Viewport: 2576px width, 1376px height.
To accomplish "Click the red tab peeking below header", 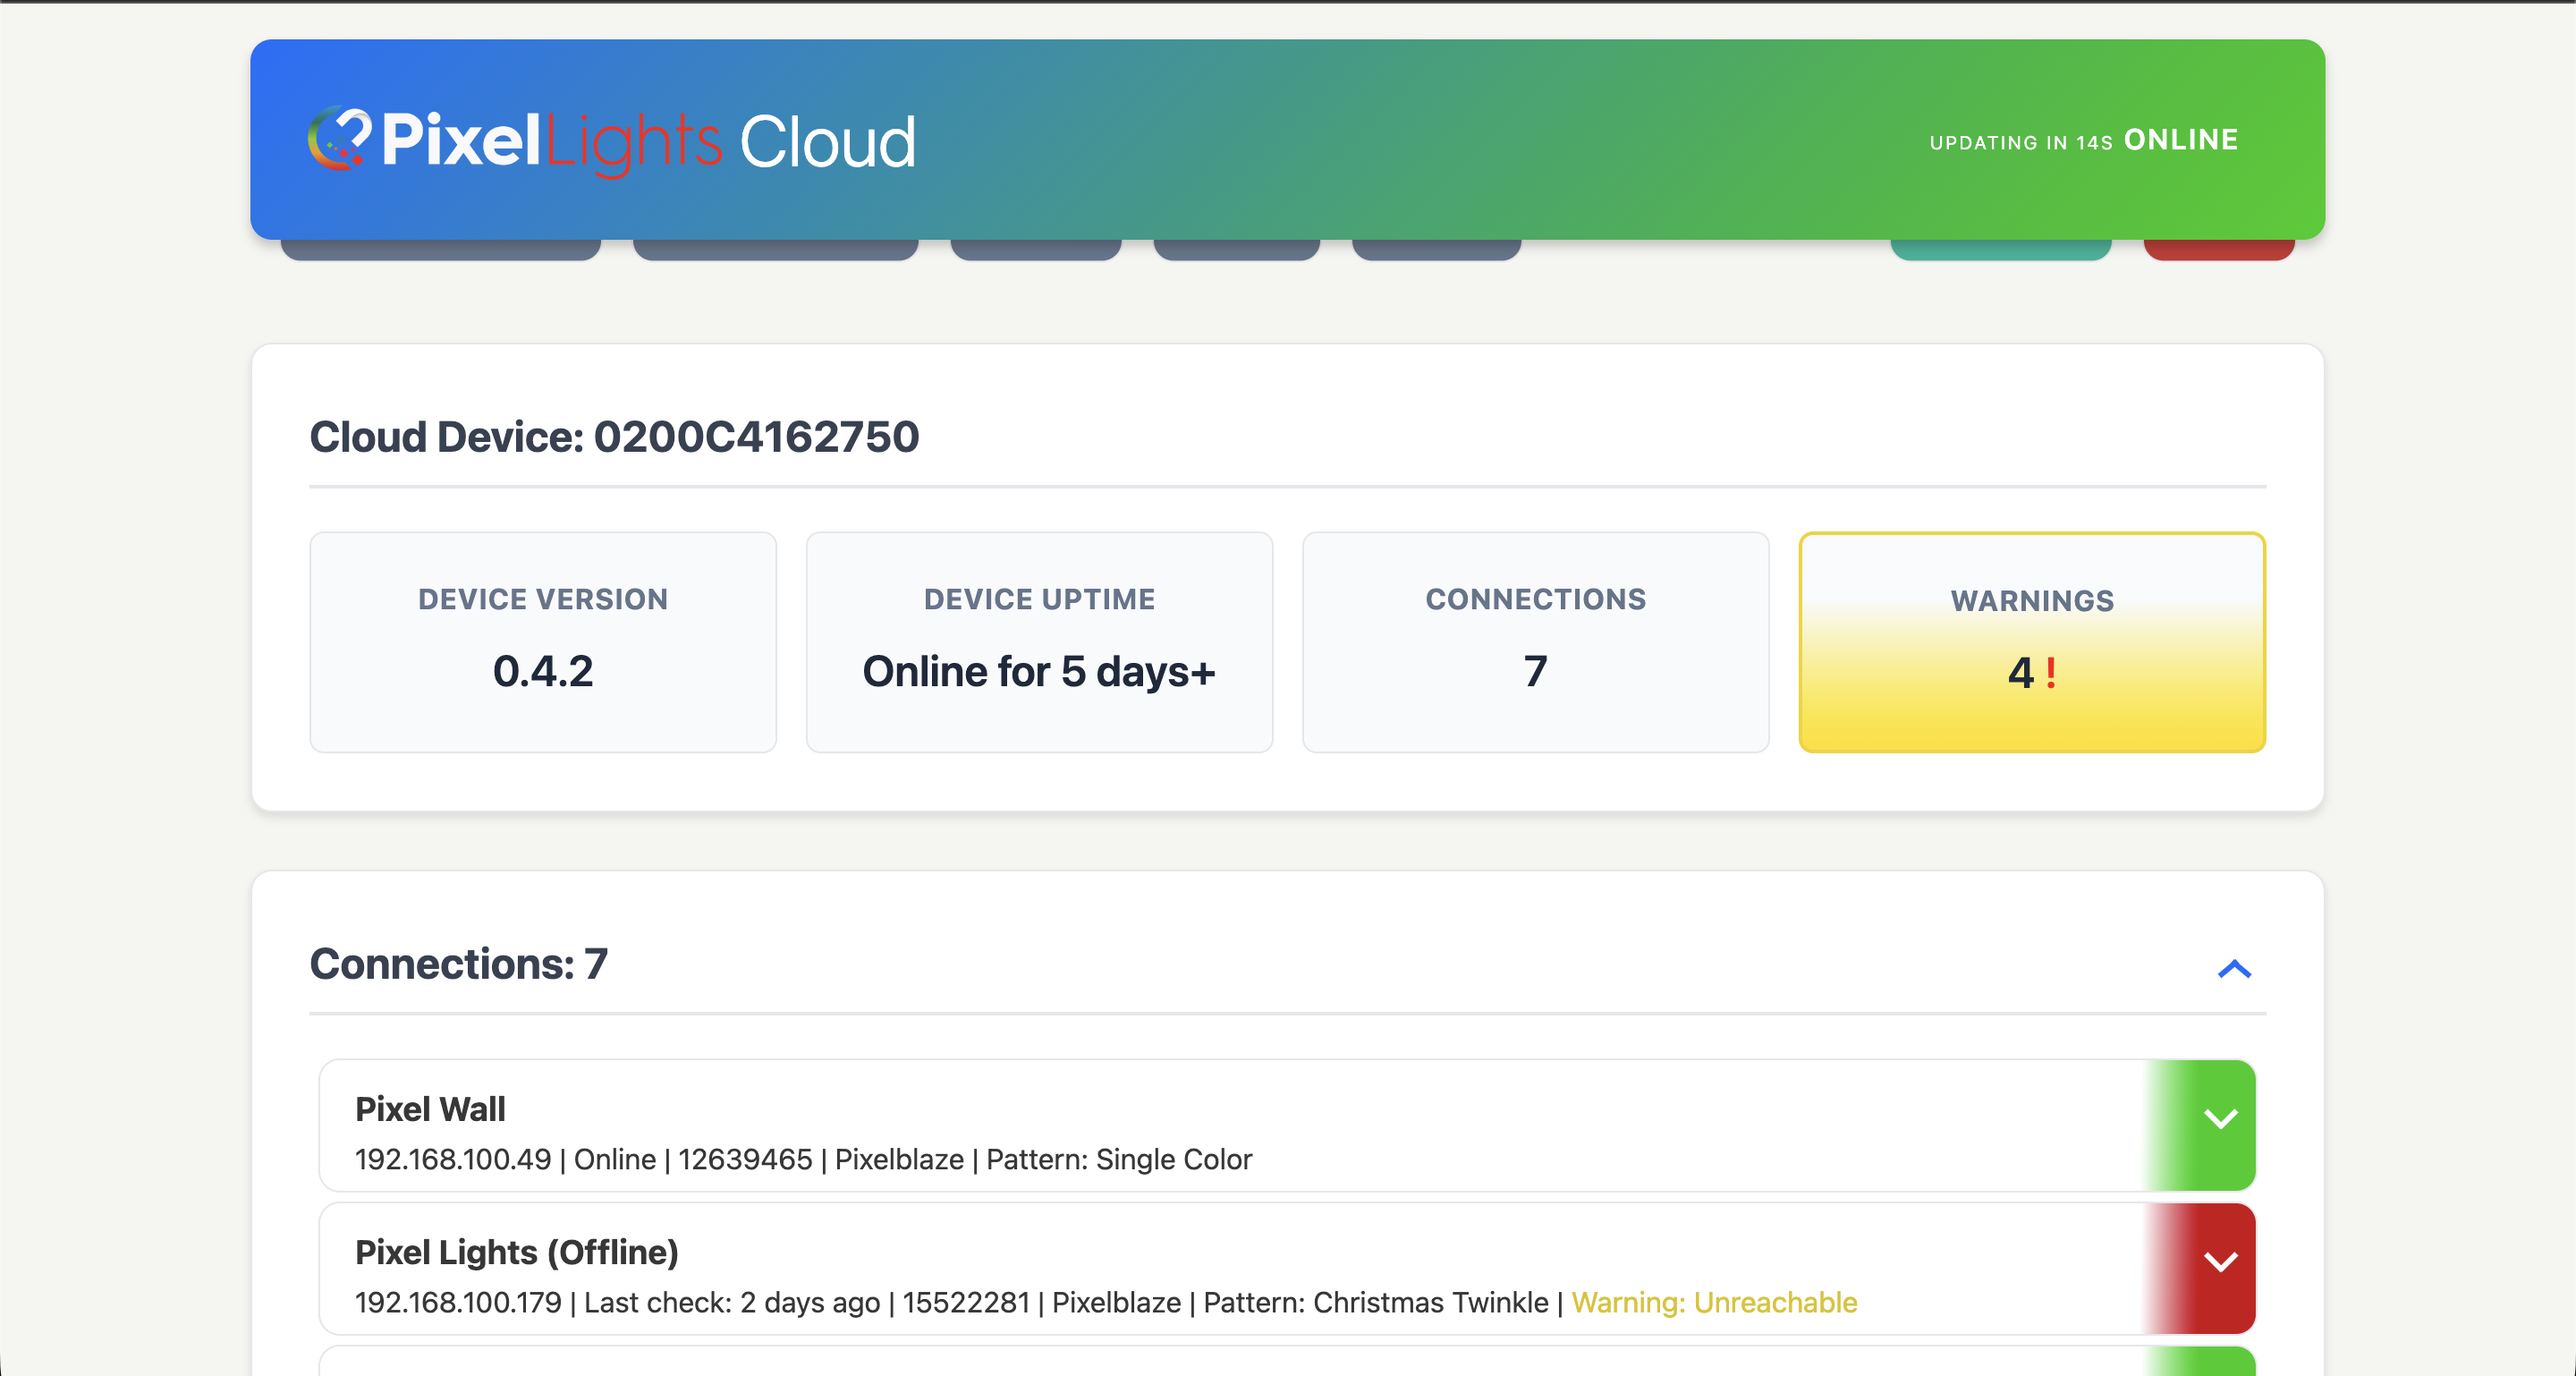I will [x=2218, y=251].
